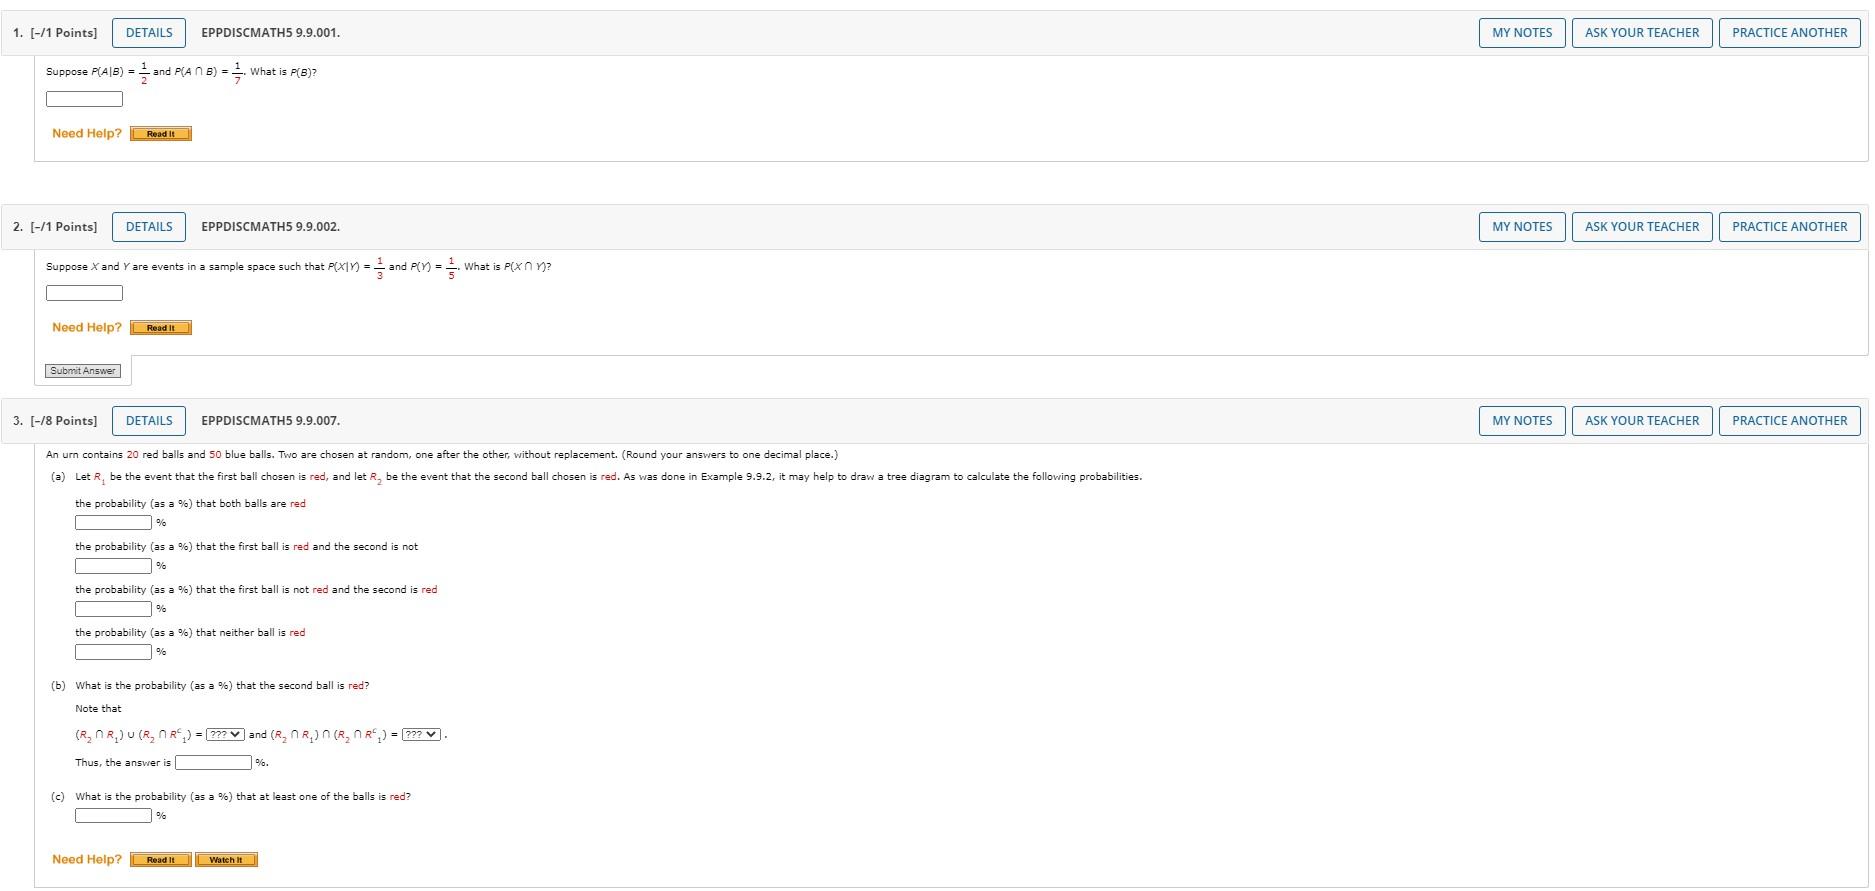Viewport: 1875px width, 891px height.
Task: Click part (c) at least one red question
Action: point(243,796)
